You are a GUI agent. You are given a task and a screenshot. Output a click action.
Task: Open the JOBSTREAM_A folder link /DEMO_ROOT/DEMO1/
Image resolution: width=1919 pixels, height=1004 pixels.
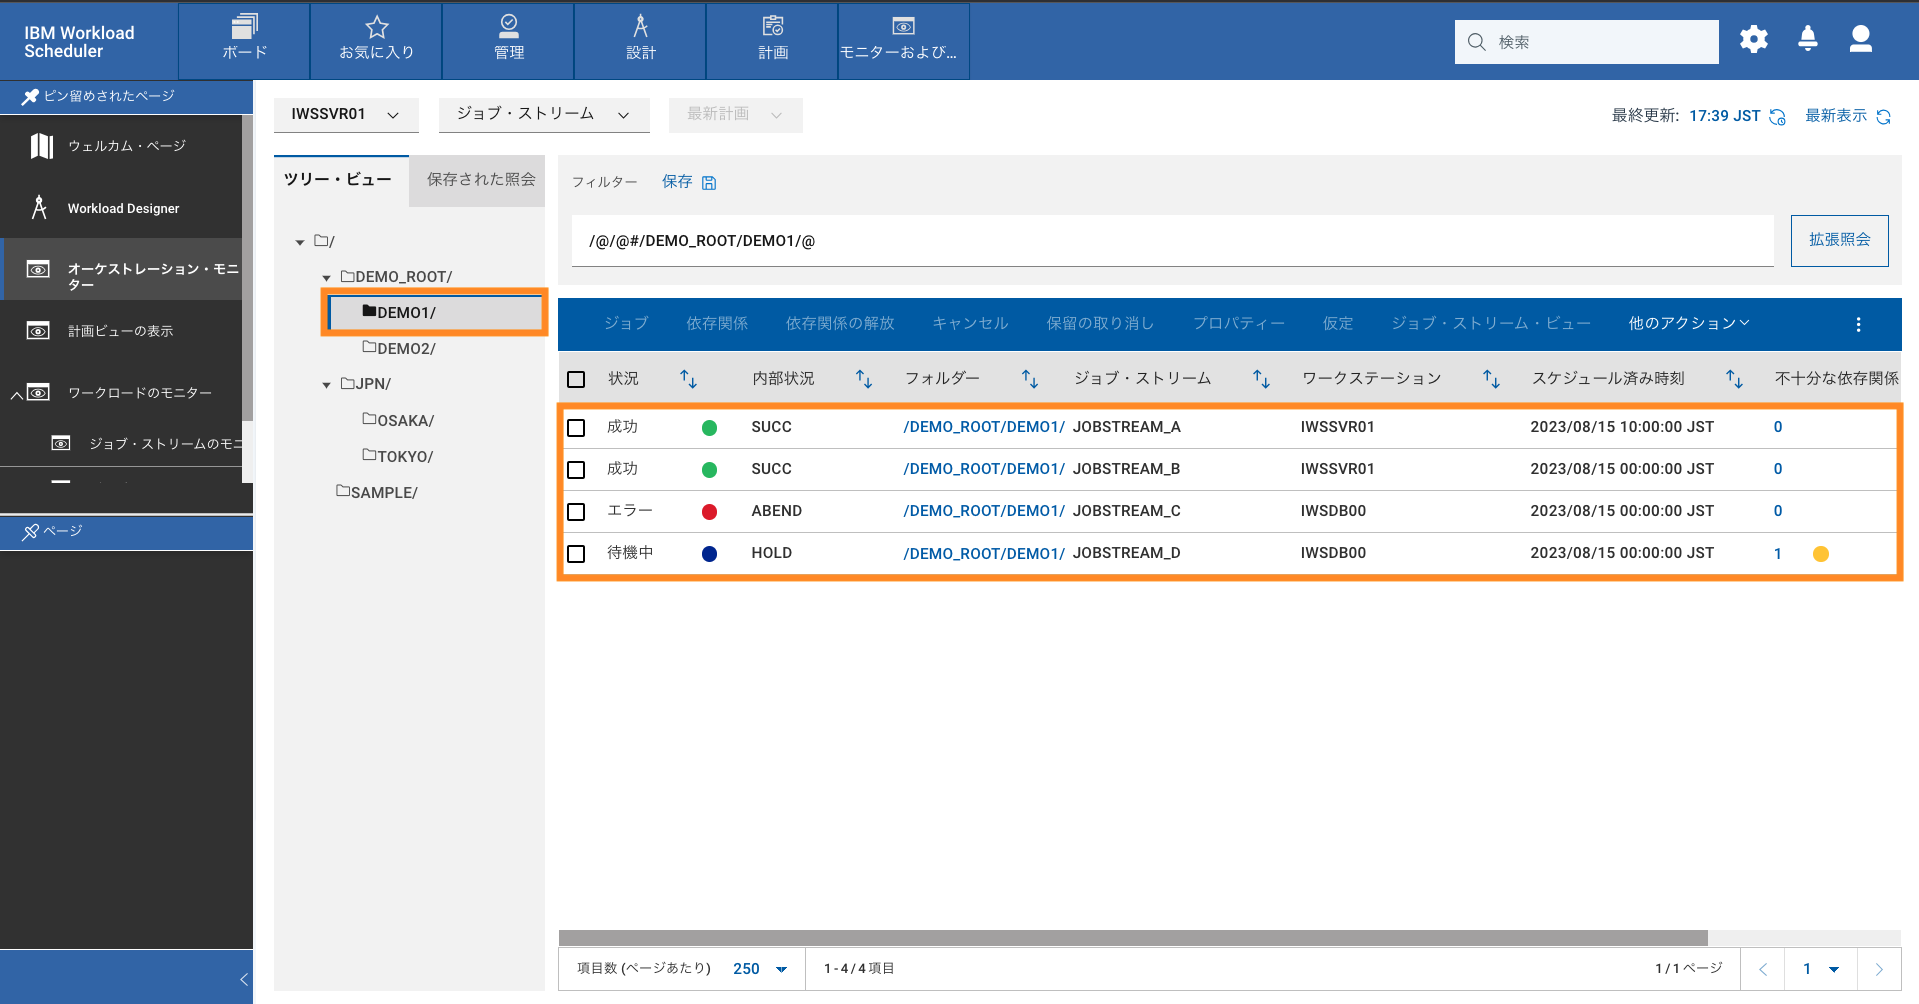[x=984, y=427]
